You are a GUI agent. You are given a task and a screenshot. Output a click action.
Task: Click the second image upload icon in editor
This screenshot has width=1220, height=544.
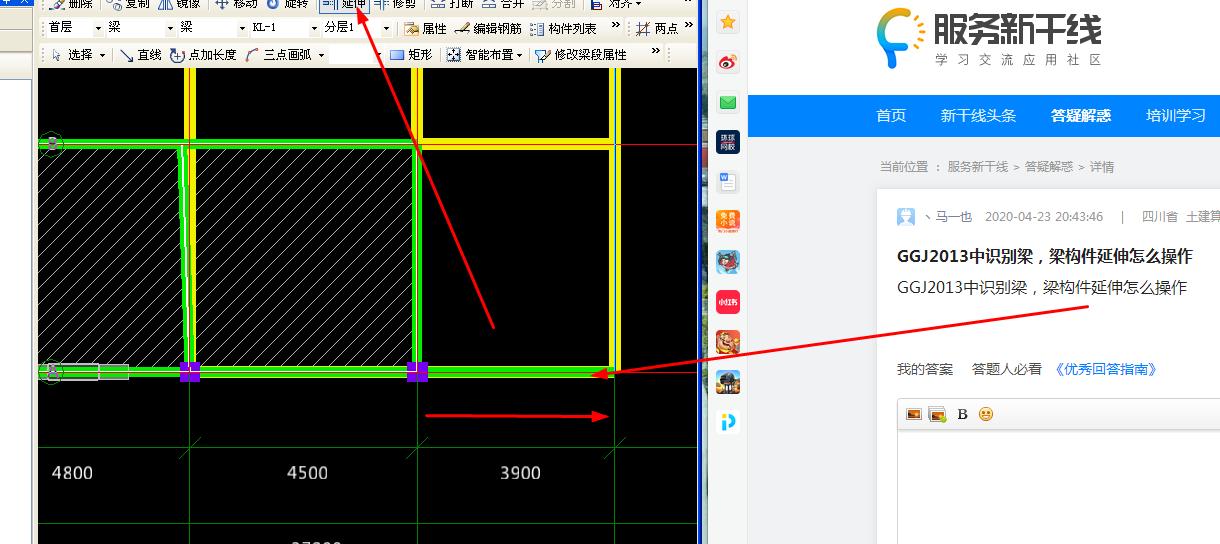pos(937,414)
